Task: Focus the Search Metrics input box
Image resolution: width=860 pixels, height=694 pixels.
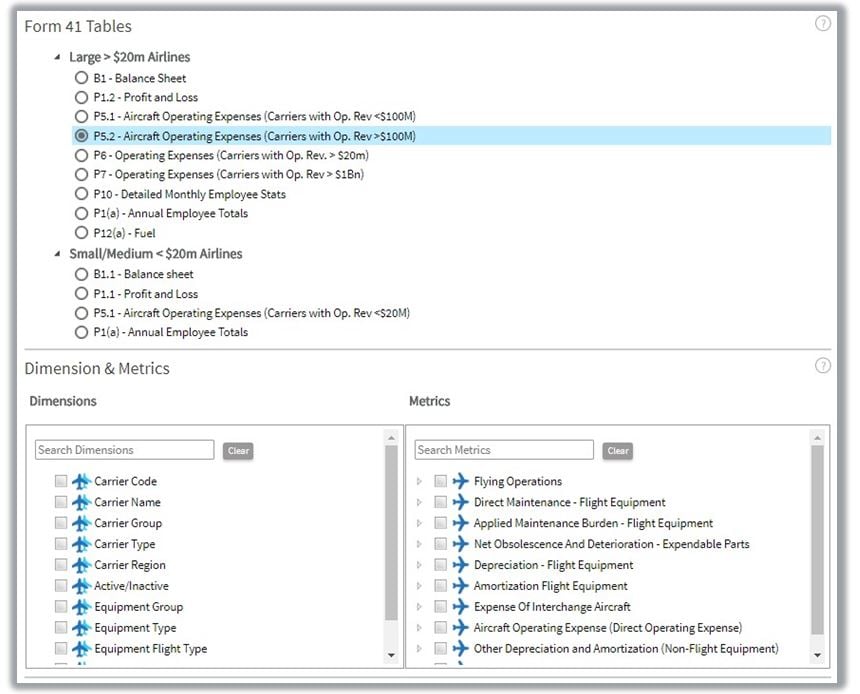Action: coord(504,450)
